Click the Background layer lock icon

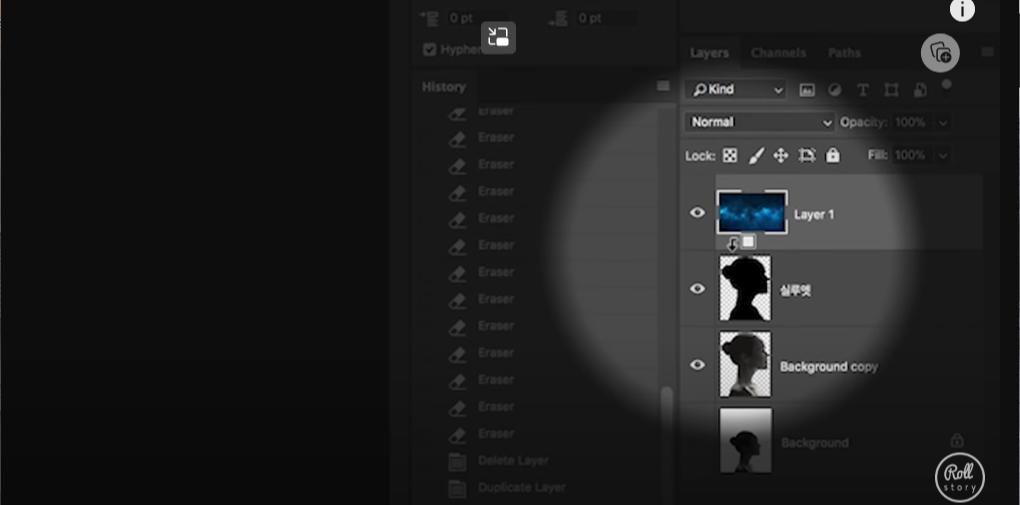point(956,441)
